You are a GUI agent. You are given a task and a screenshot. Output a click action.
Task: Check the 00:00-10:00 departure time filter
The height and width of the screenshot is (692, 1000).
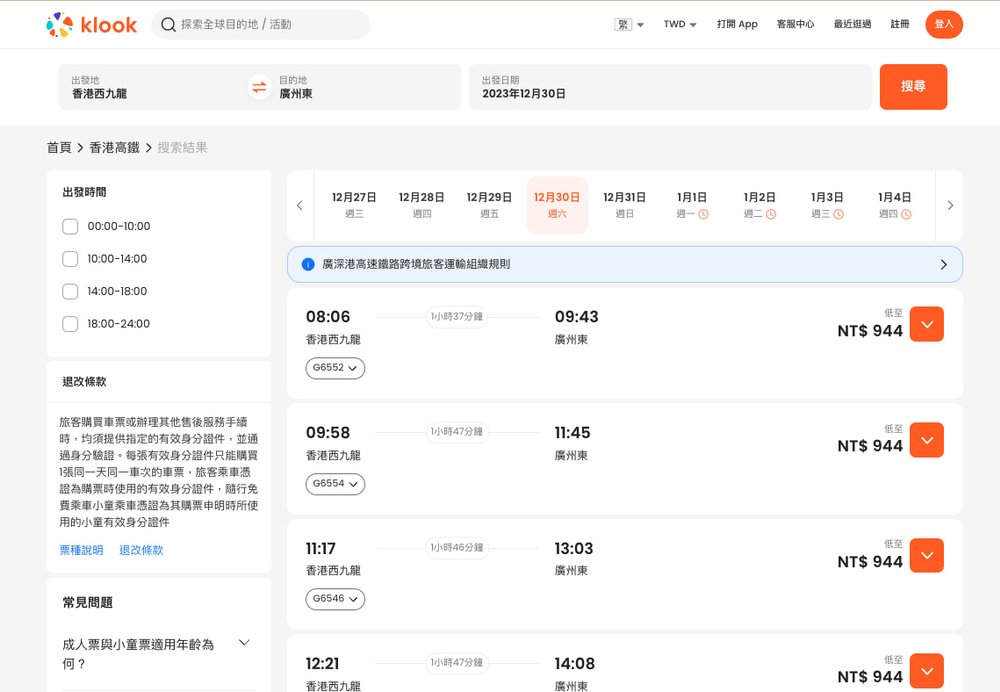(x=70, y=226)
